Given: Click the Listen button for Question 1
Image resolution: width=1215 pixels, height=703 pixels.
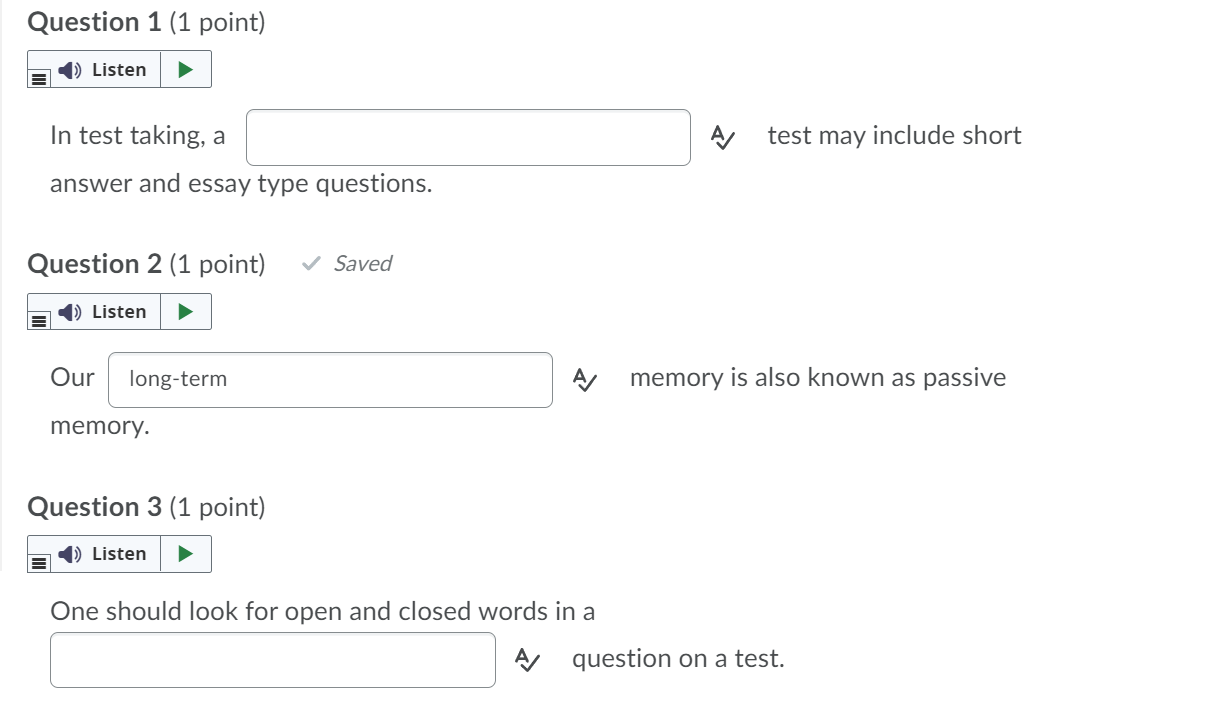Looking at the screenshot, I should point(105,69).
